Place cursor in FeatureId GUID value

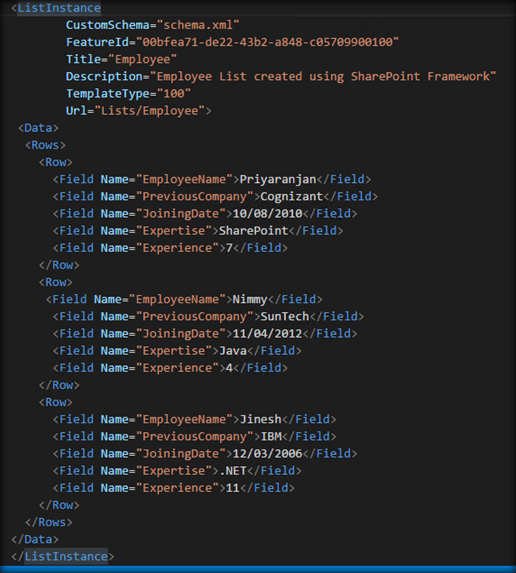[x=268, y=42]
